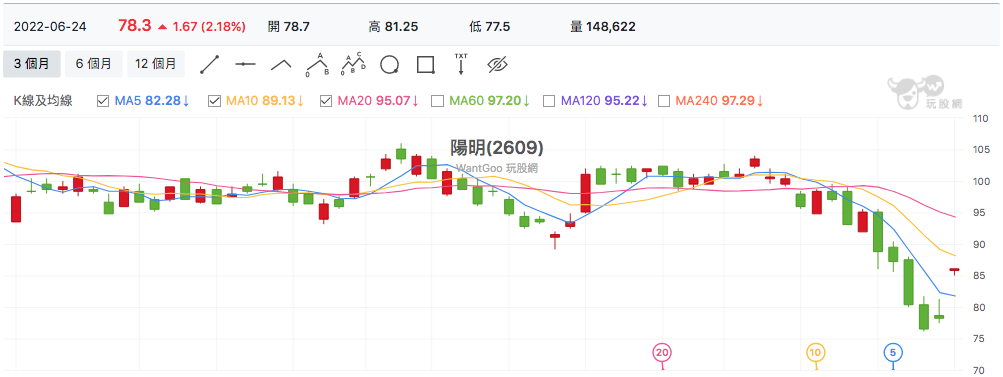Screen dimensions: 1003x377
Task: Select the circle drawing tool
Action: click(390, 65)
